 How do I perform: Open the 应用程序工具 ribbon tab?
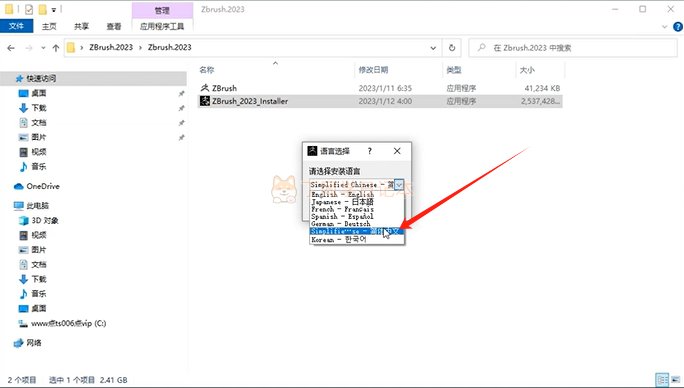click(x=162, y=27)
